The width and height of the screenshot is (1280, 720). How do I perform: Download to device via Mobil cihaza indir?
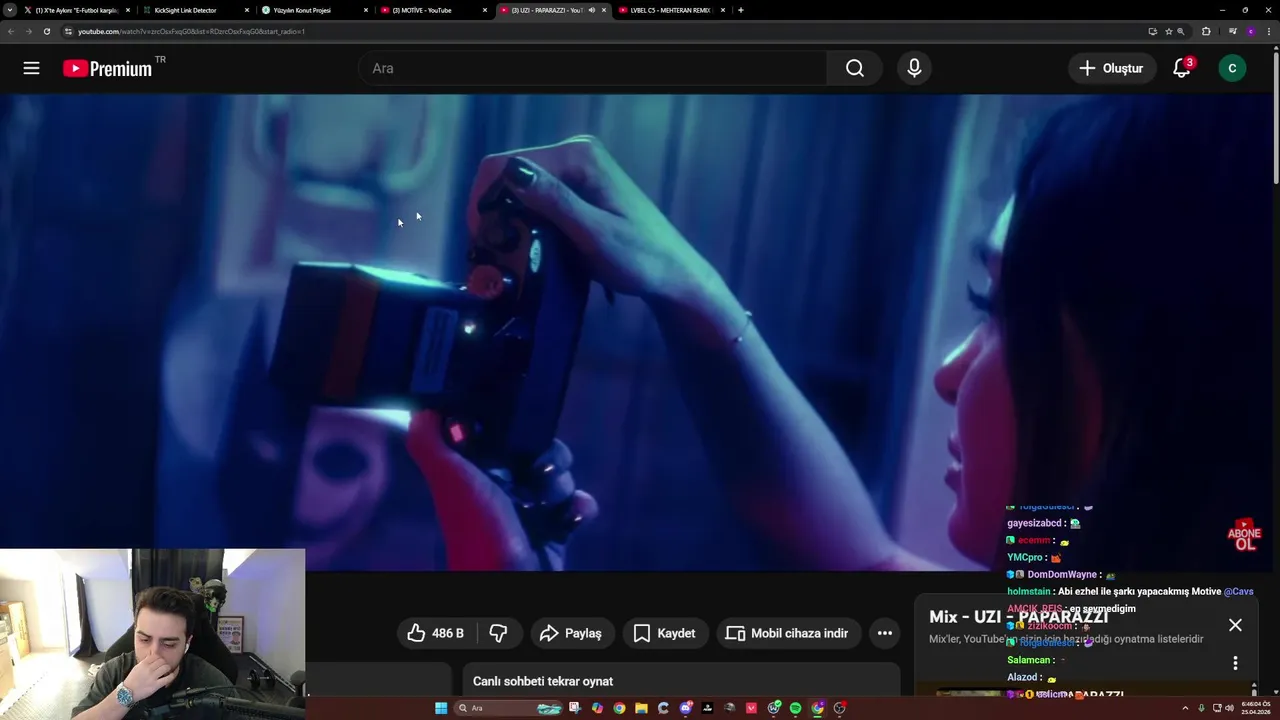click(x=787, y=633)
